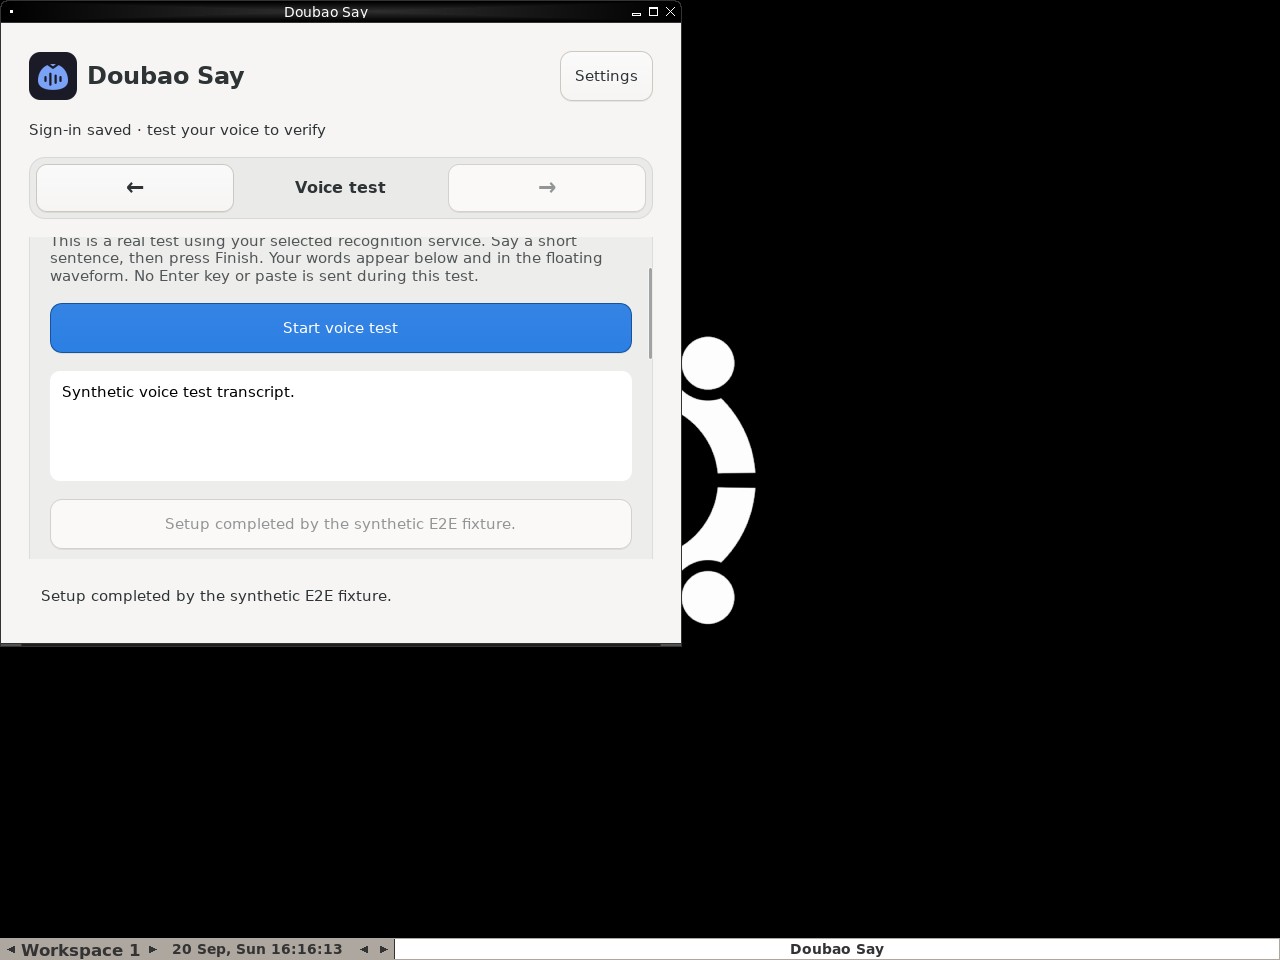Start the voice test
The height and width of the screenshot is (960, 1280).
point(341,328)
